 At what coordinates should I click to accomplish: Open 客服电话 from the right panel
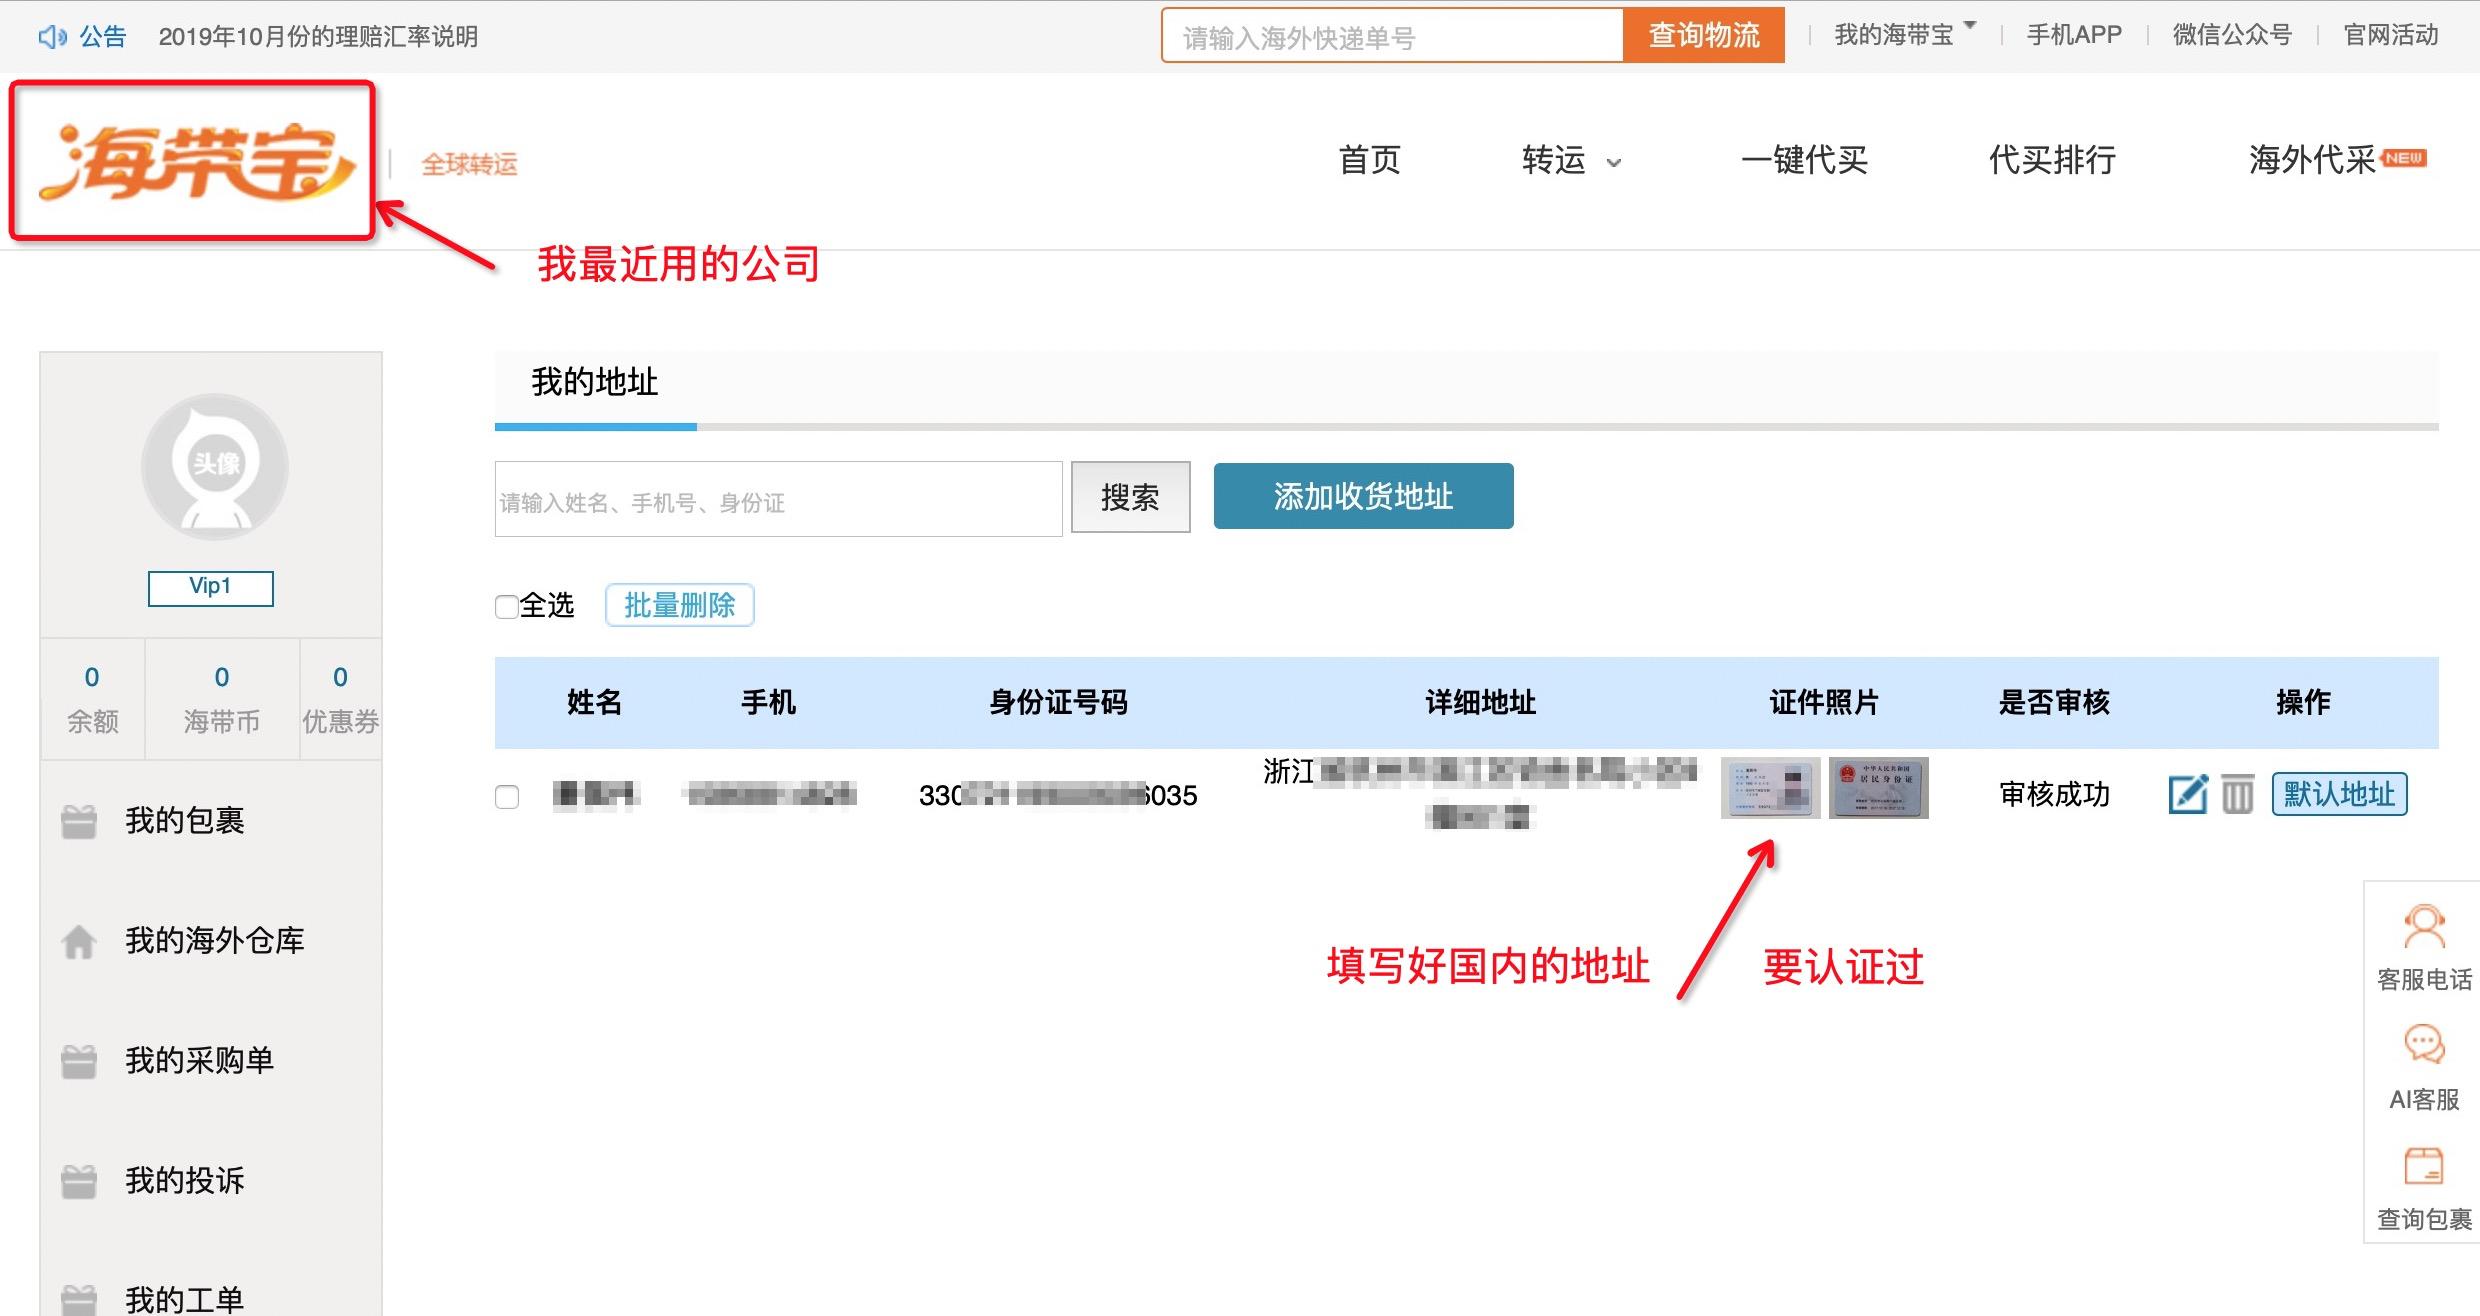click(x=2424, y=925)
